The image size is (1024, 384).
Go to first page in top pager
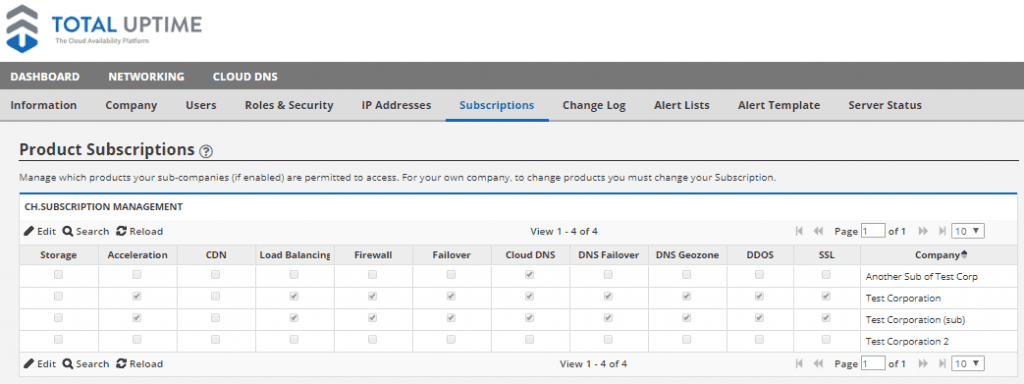(x=799, y=231)
